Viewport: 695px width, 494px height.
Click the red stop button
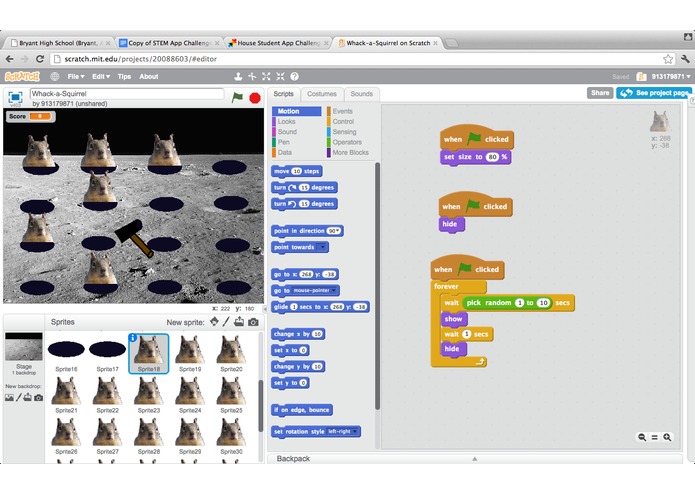pyautogui.click(x=255, y=97)
